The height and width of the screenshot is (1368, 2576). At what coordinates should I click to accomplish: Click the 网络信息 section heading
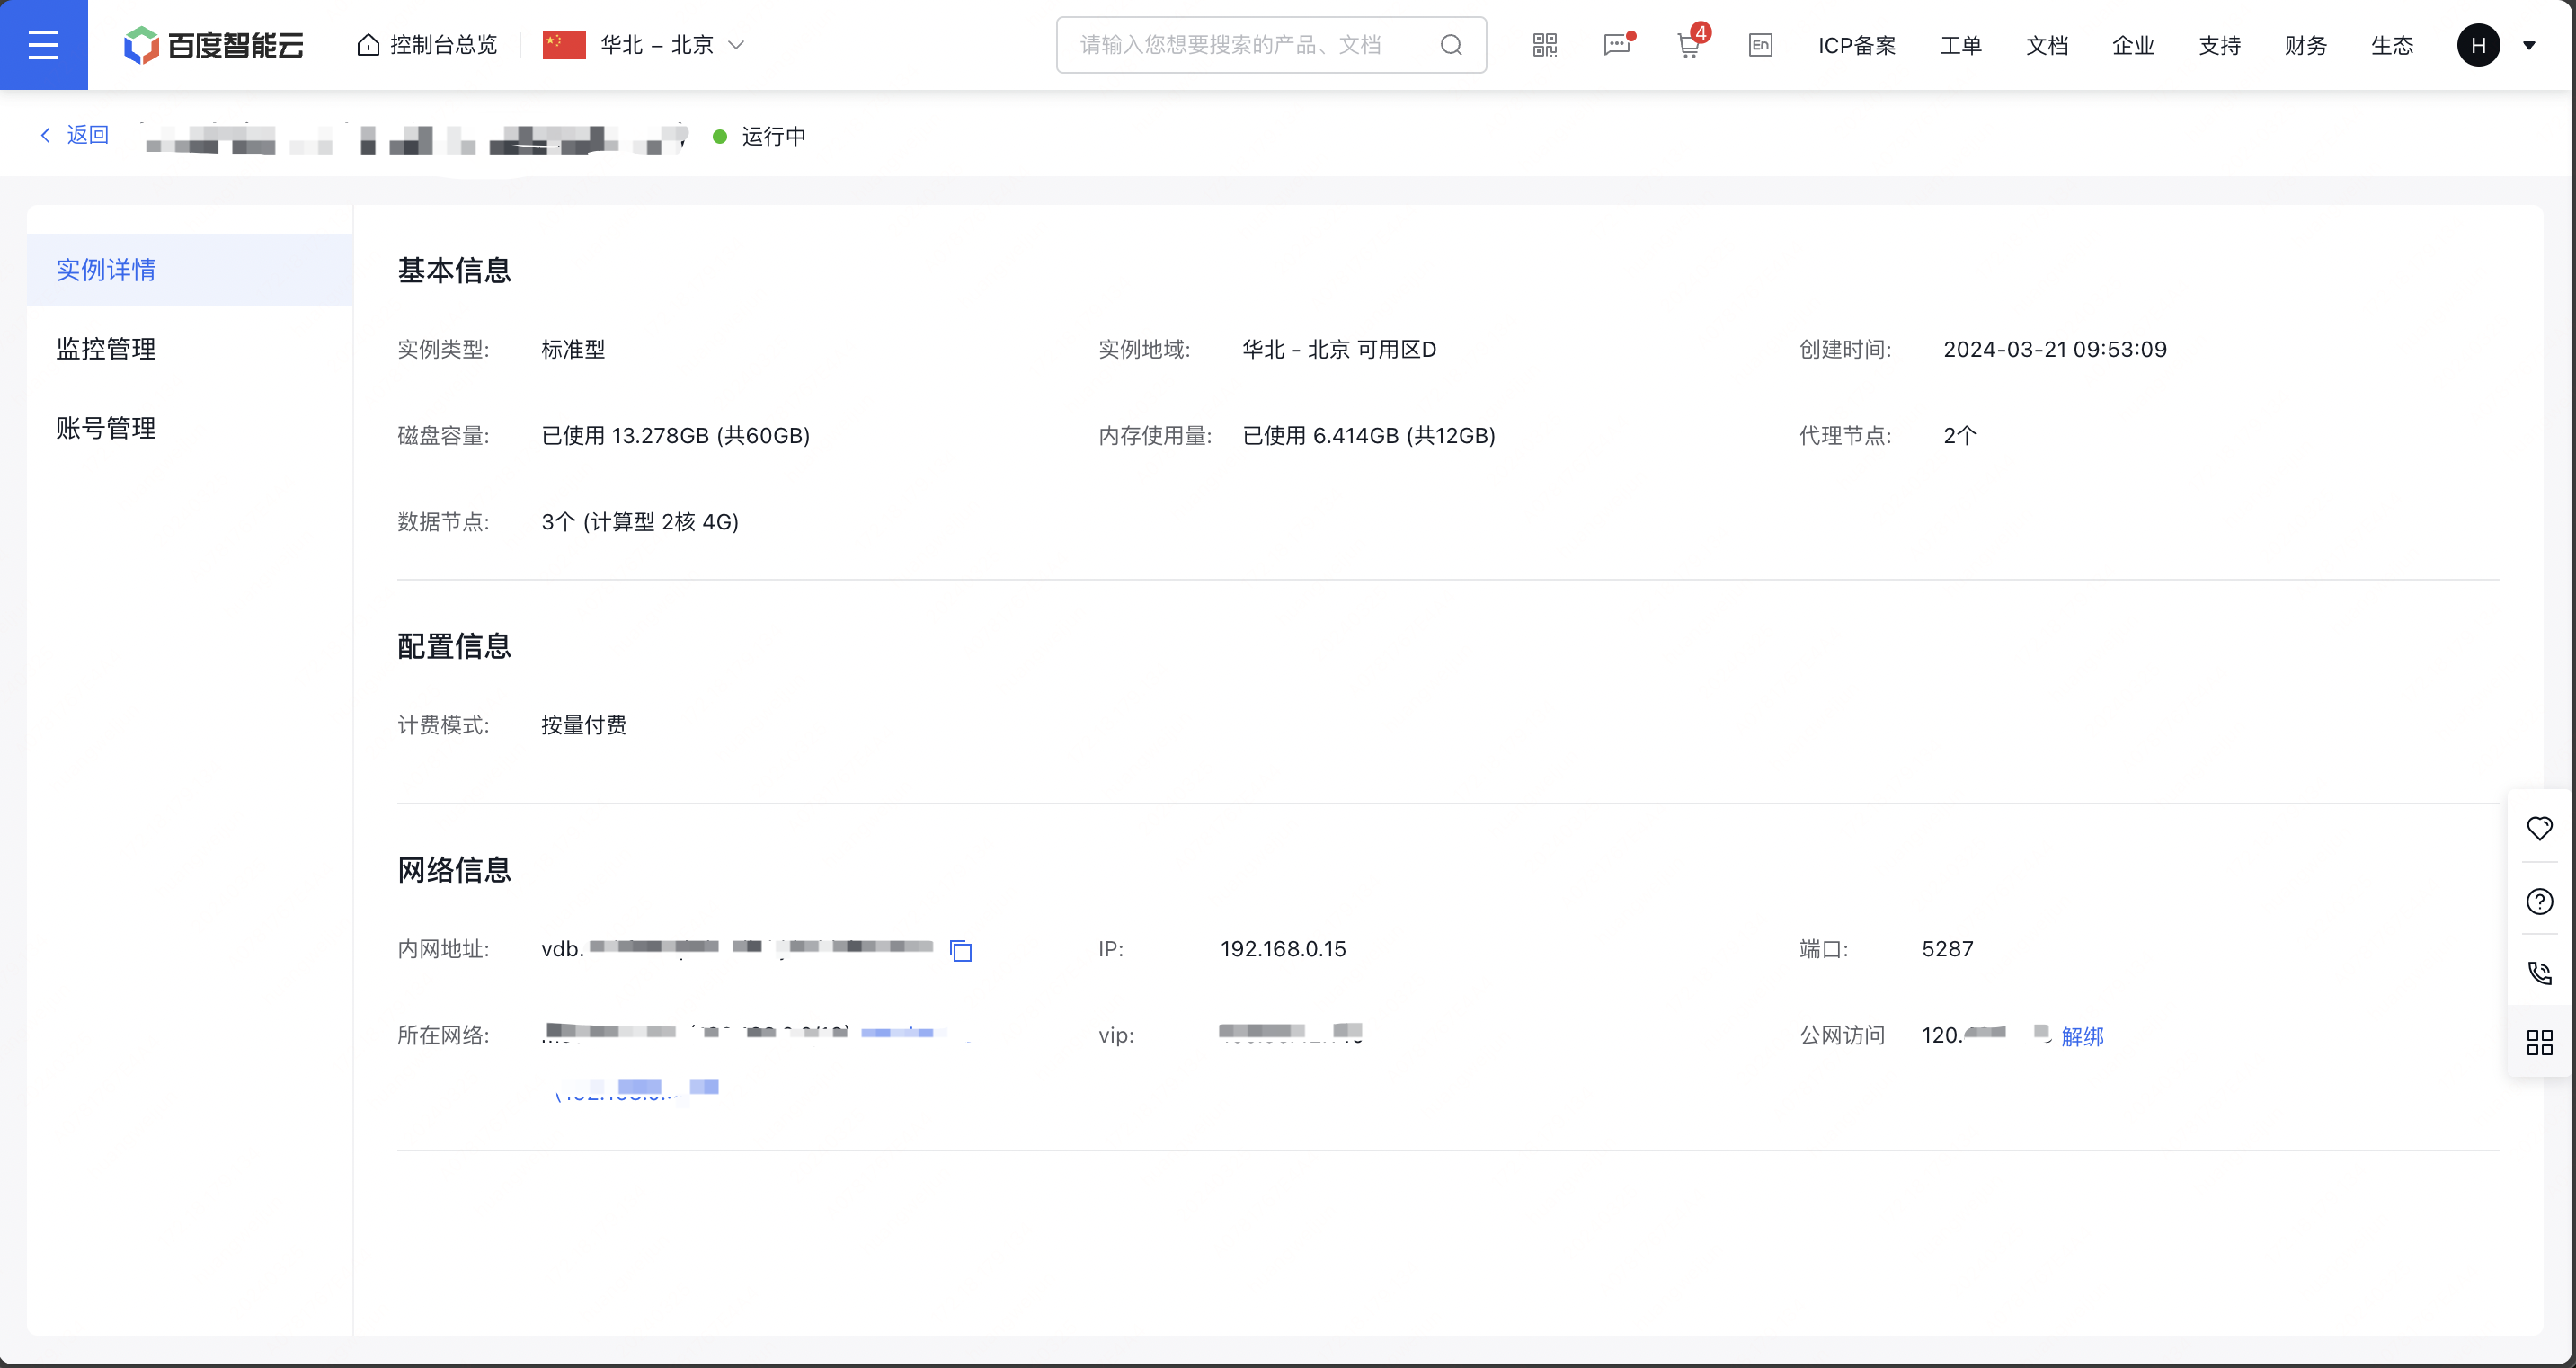[x=454, y=870]
